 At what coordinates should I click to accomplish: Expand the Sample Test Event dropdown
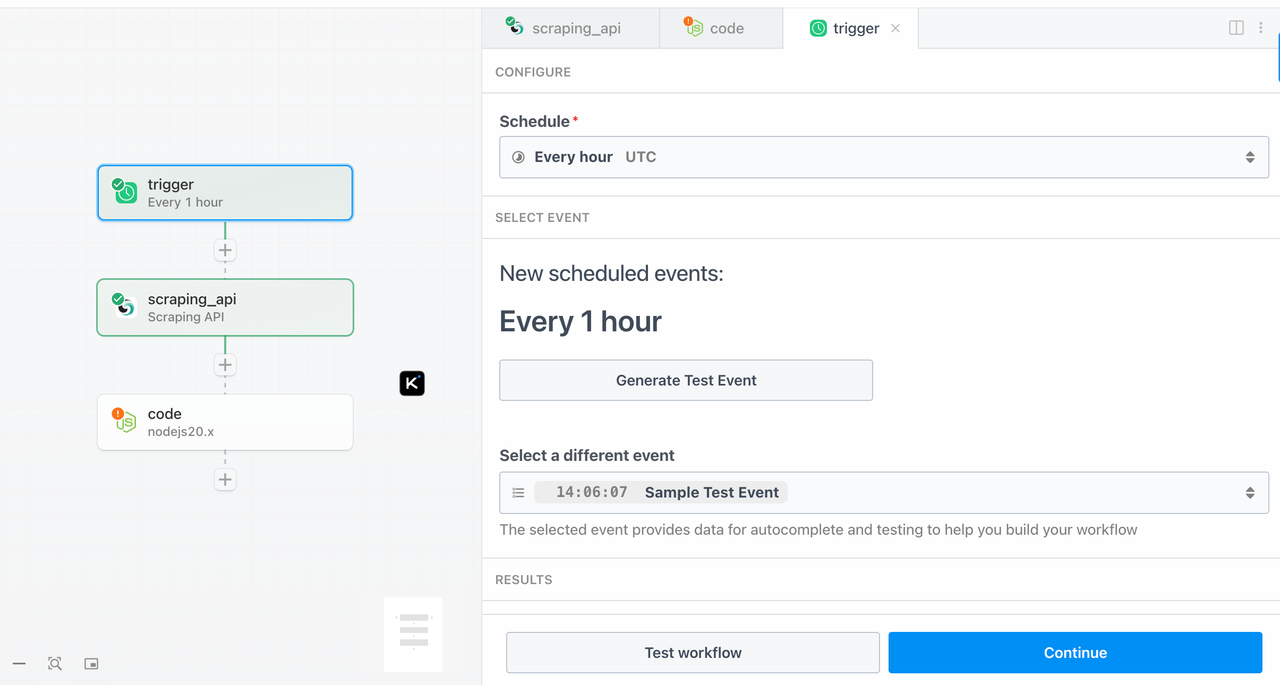click(x=884, y=493)
